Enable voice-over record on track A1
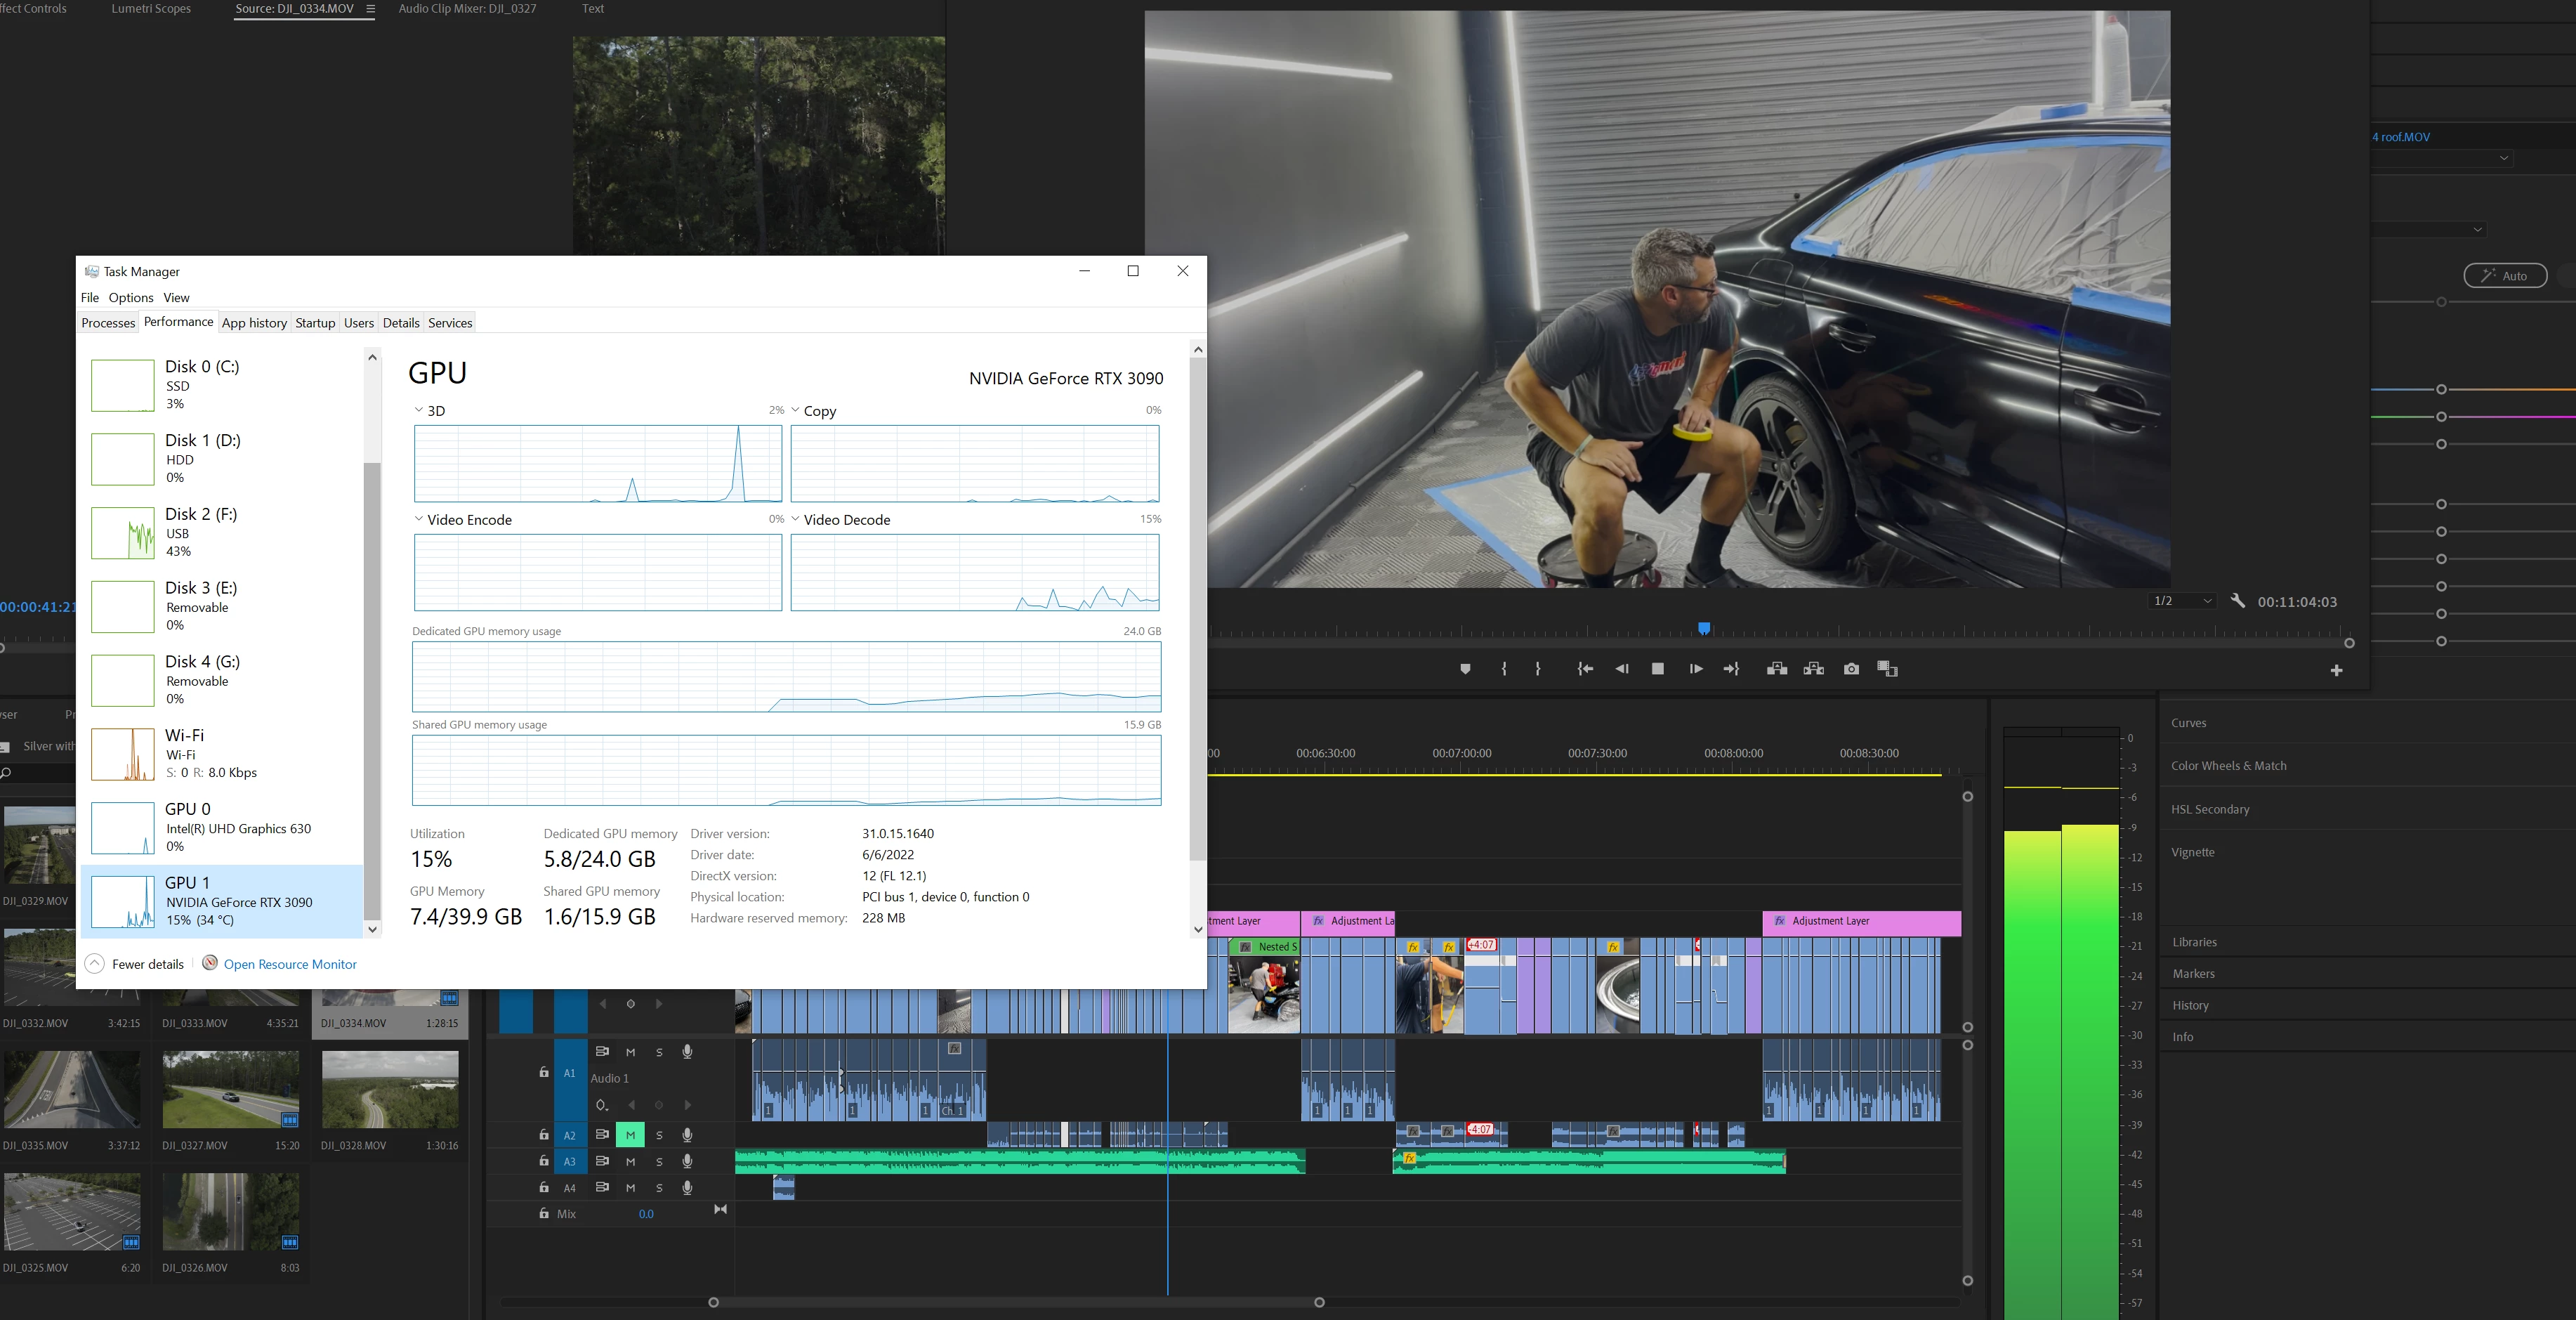Viewport: 2576px width, 1320px height. [x=687, y=1052]
